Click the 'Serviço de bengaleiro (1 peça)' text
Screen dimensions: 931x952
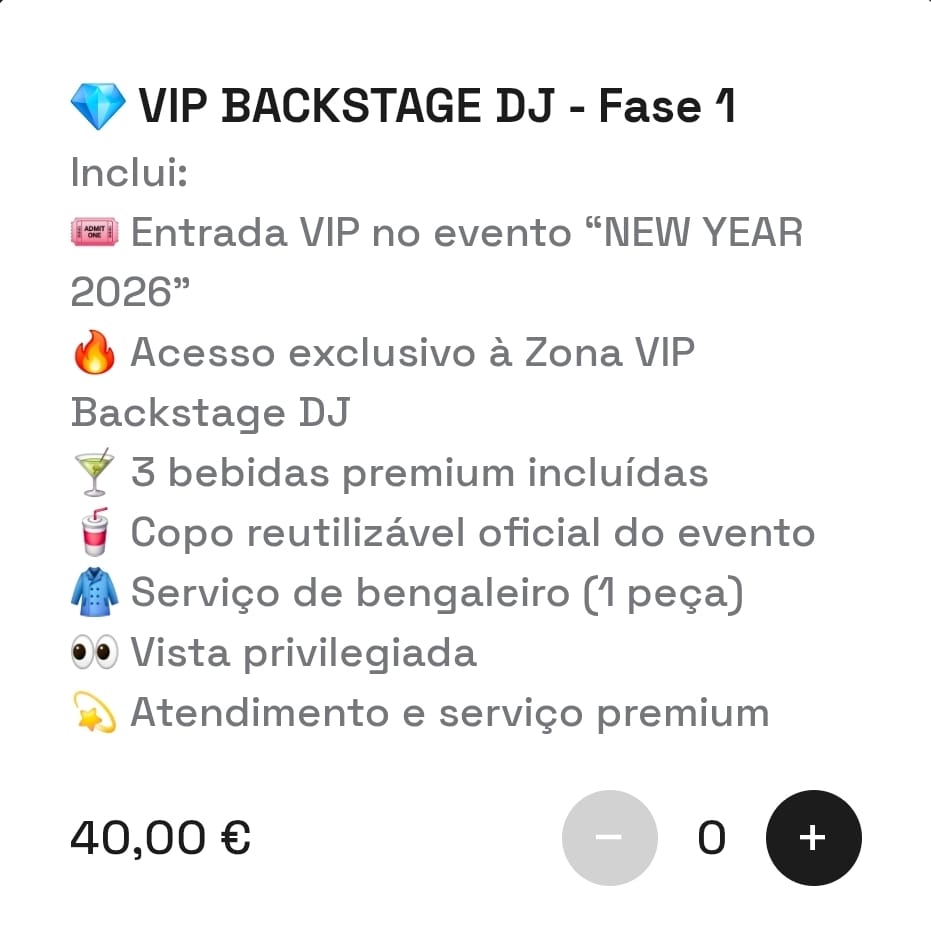coord(437,593)
